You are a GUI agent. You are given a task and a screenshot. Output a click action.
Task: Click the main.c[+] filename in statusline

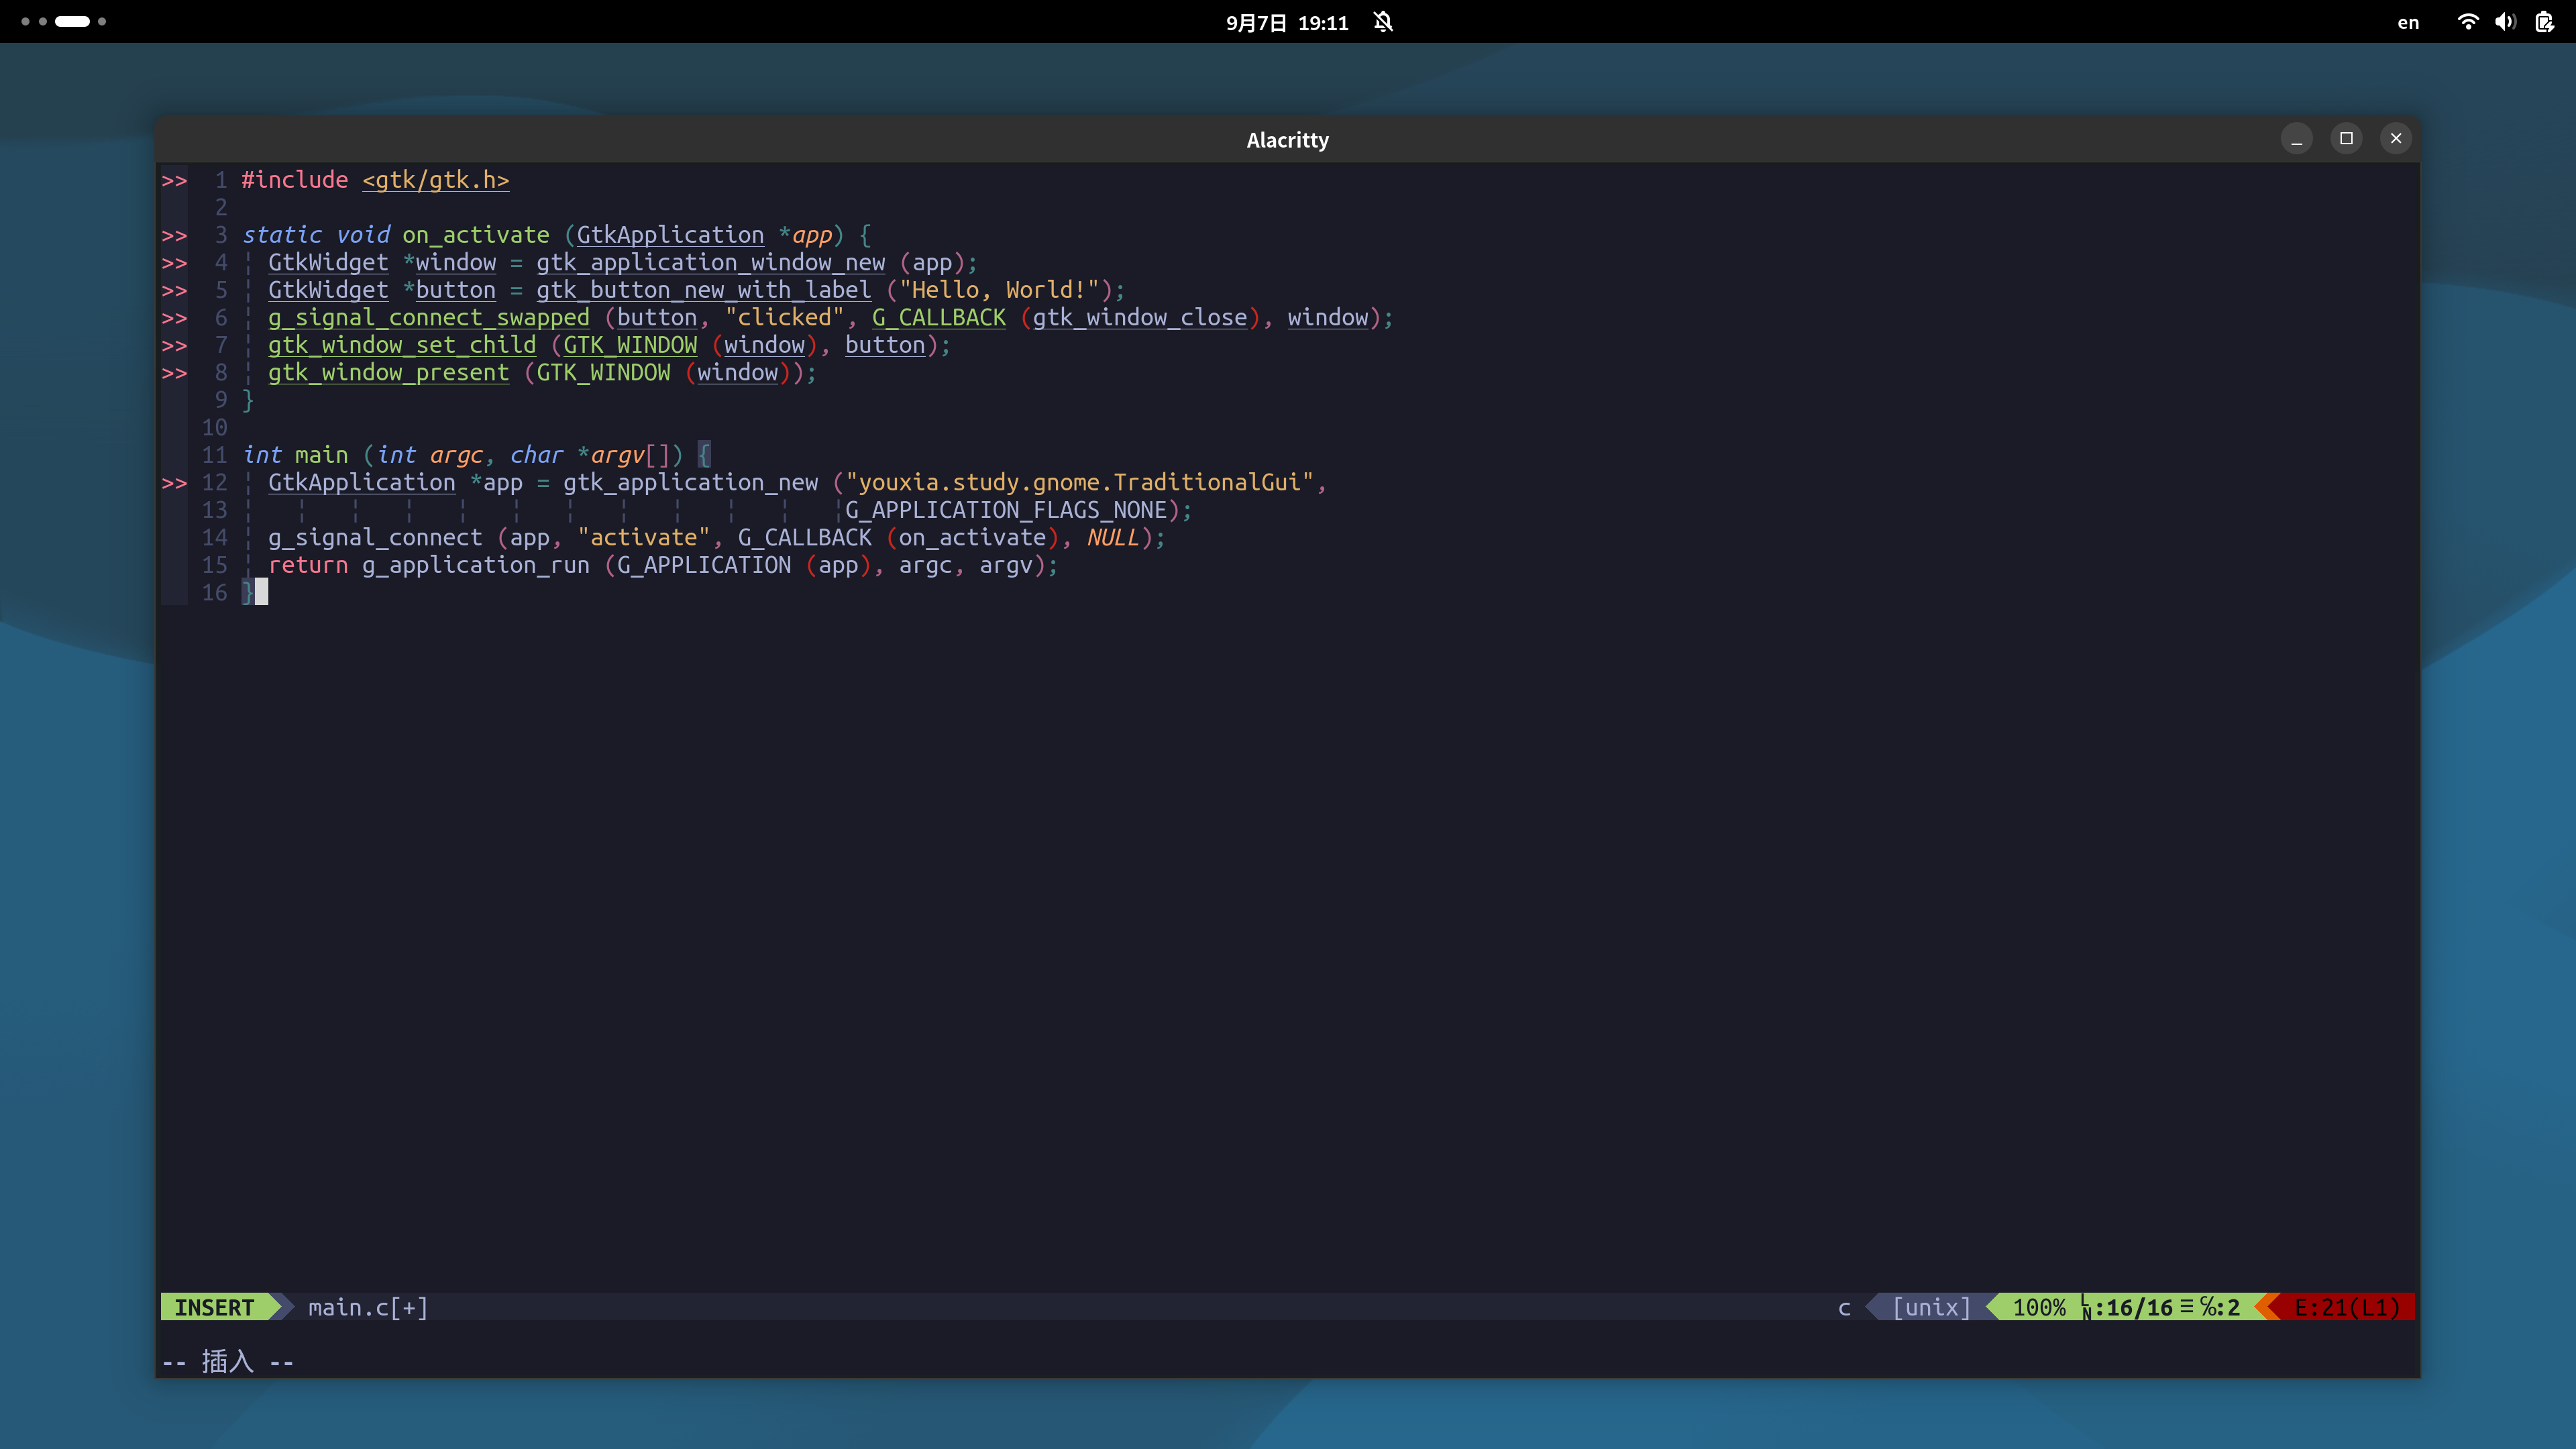(367, 1307)
